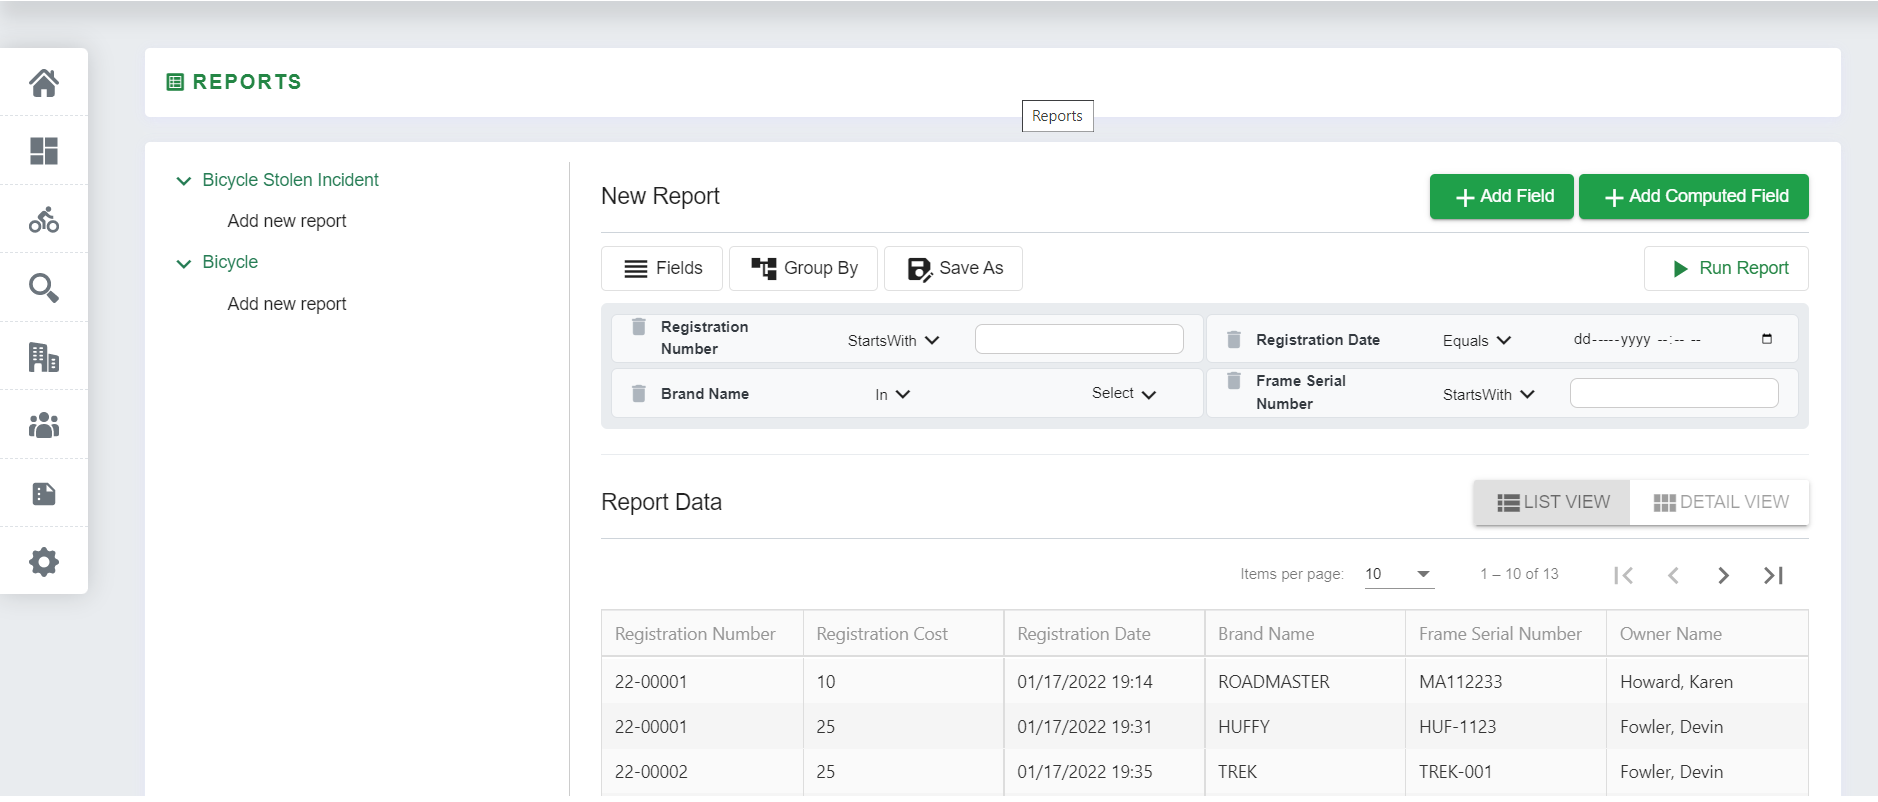Open Frame Serial Number StartsWith dropdown

tap(1489, 395)
